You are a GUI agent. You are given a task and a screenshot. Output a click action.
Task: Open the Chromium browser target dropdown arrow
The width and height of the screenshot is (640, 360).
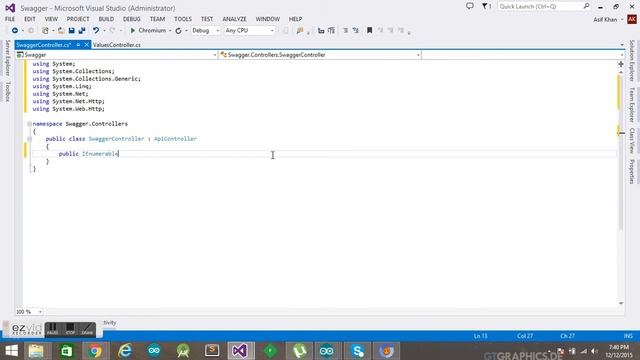point(170,31)
